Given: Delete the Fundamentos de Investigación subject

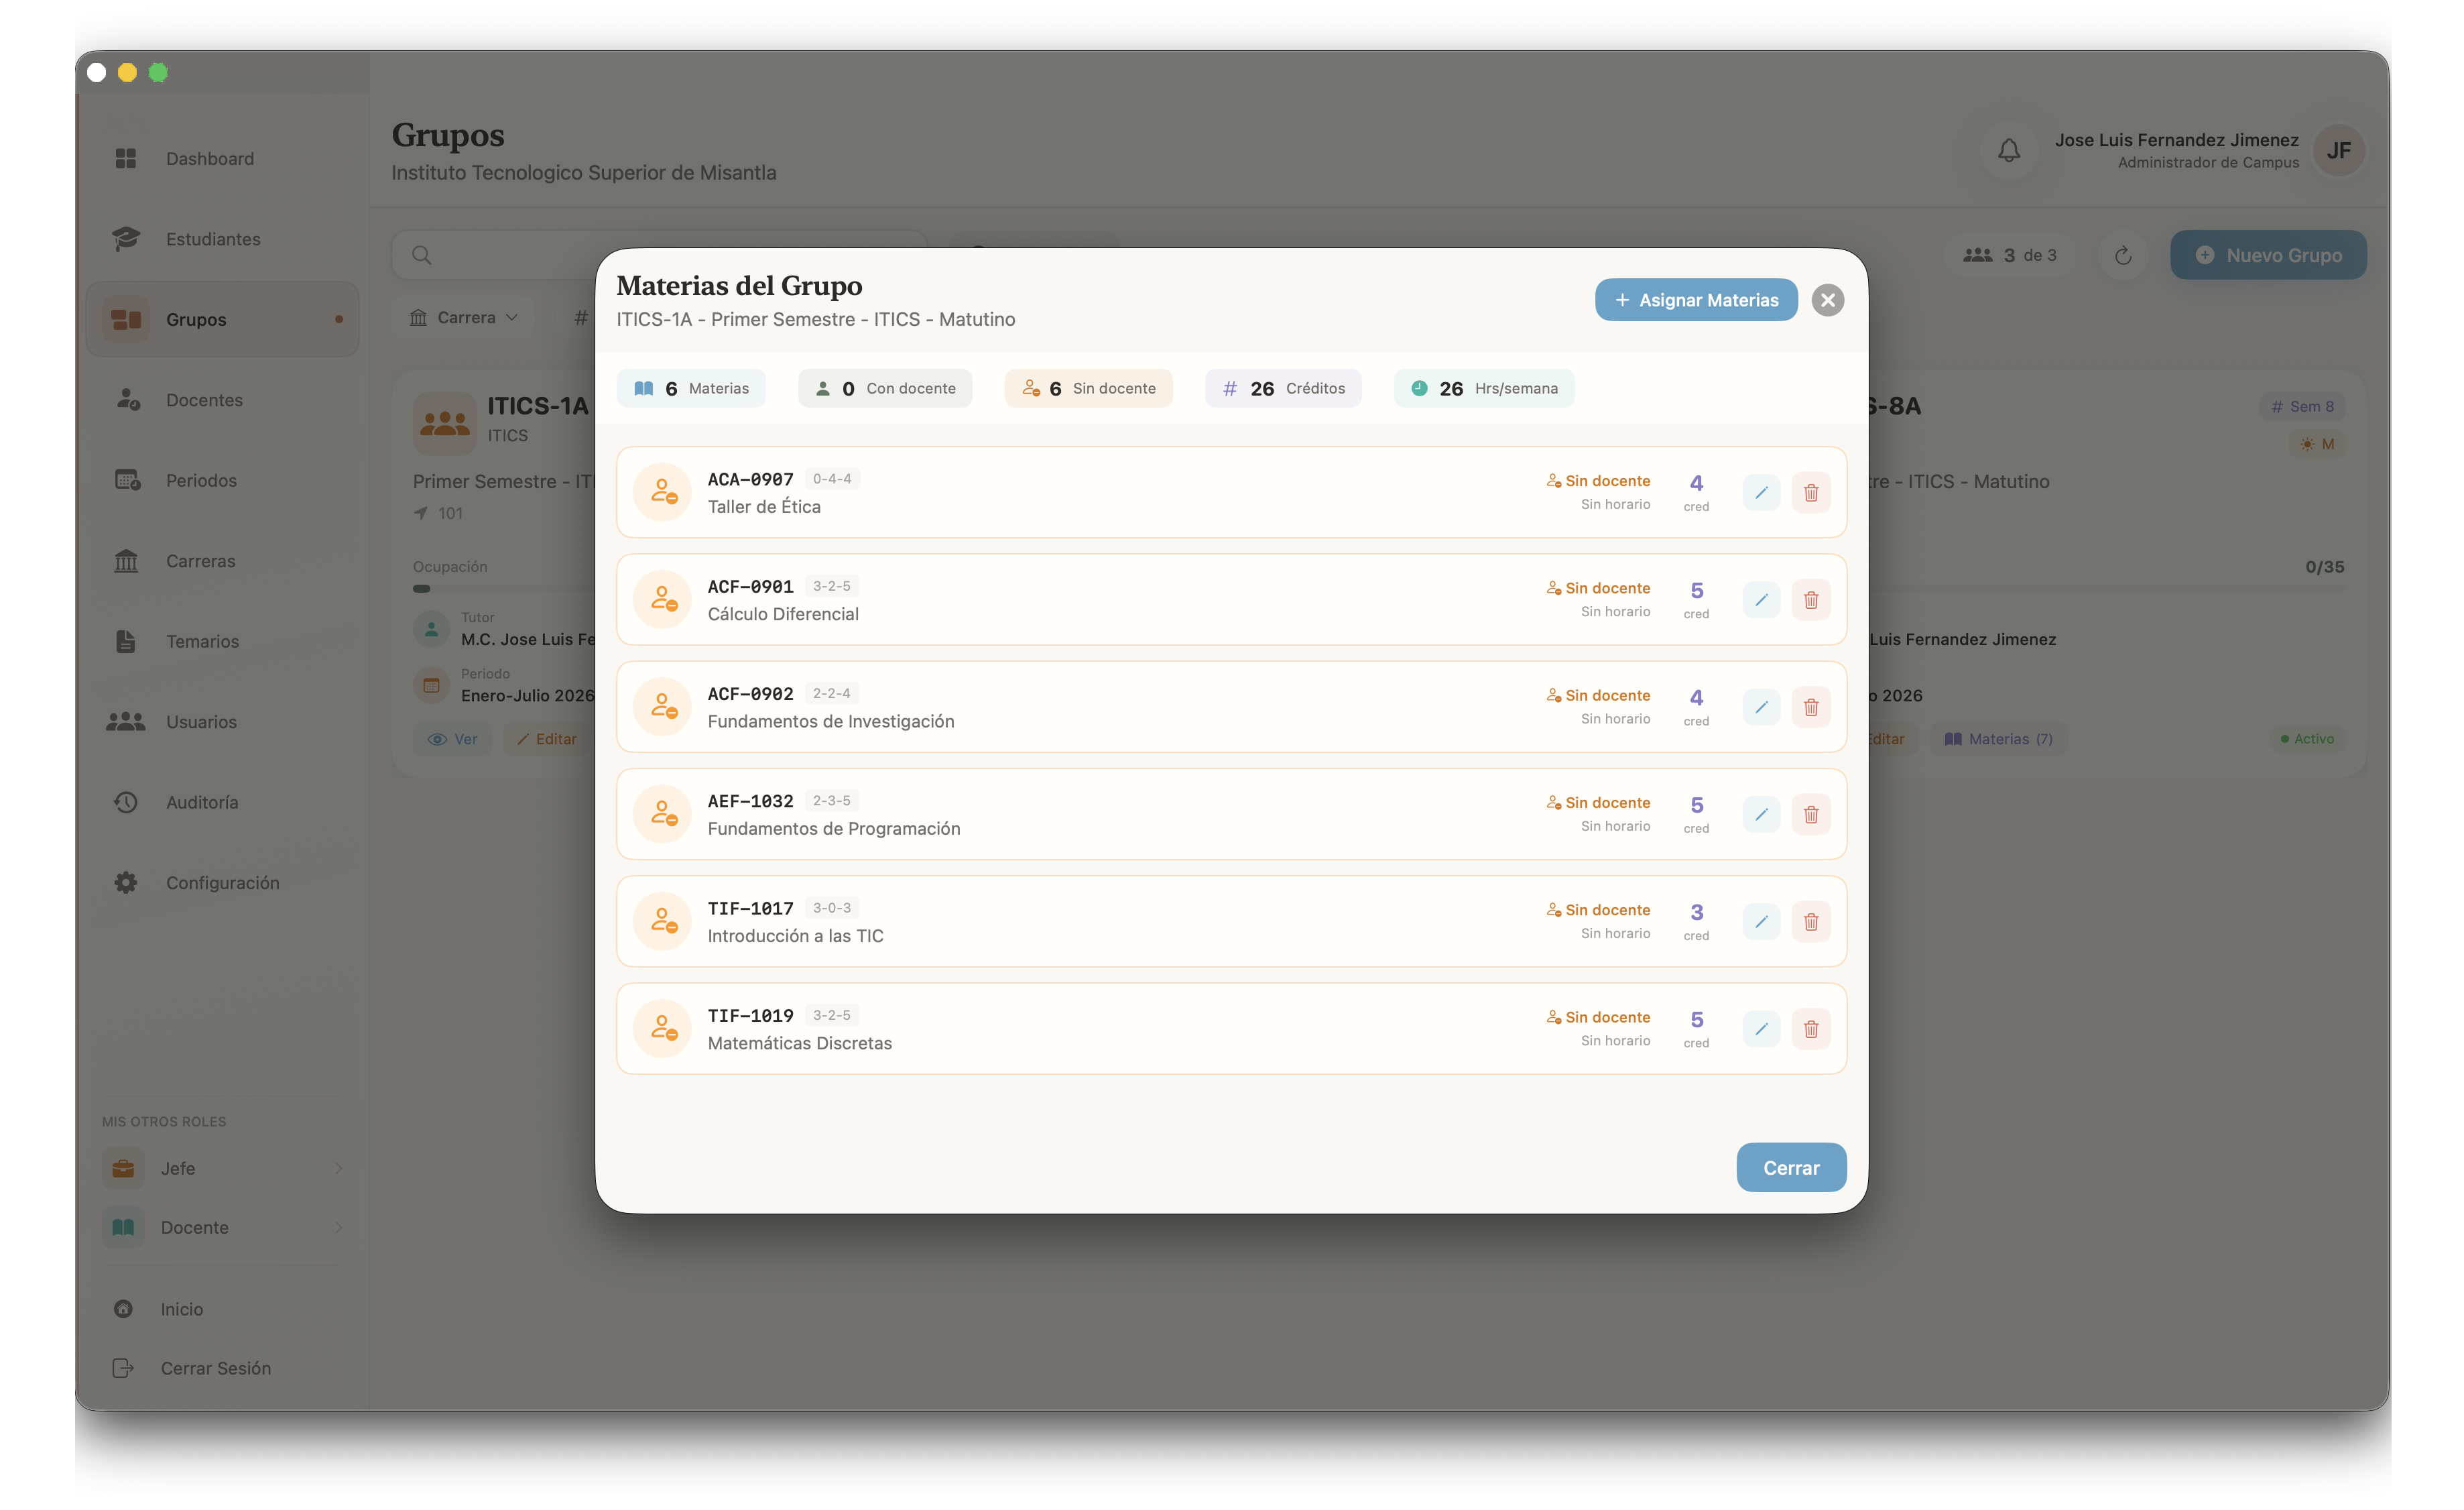Looking at the screenshot, I should click(x=1810, y=707).
